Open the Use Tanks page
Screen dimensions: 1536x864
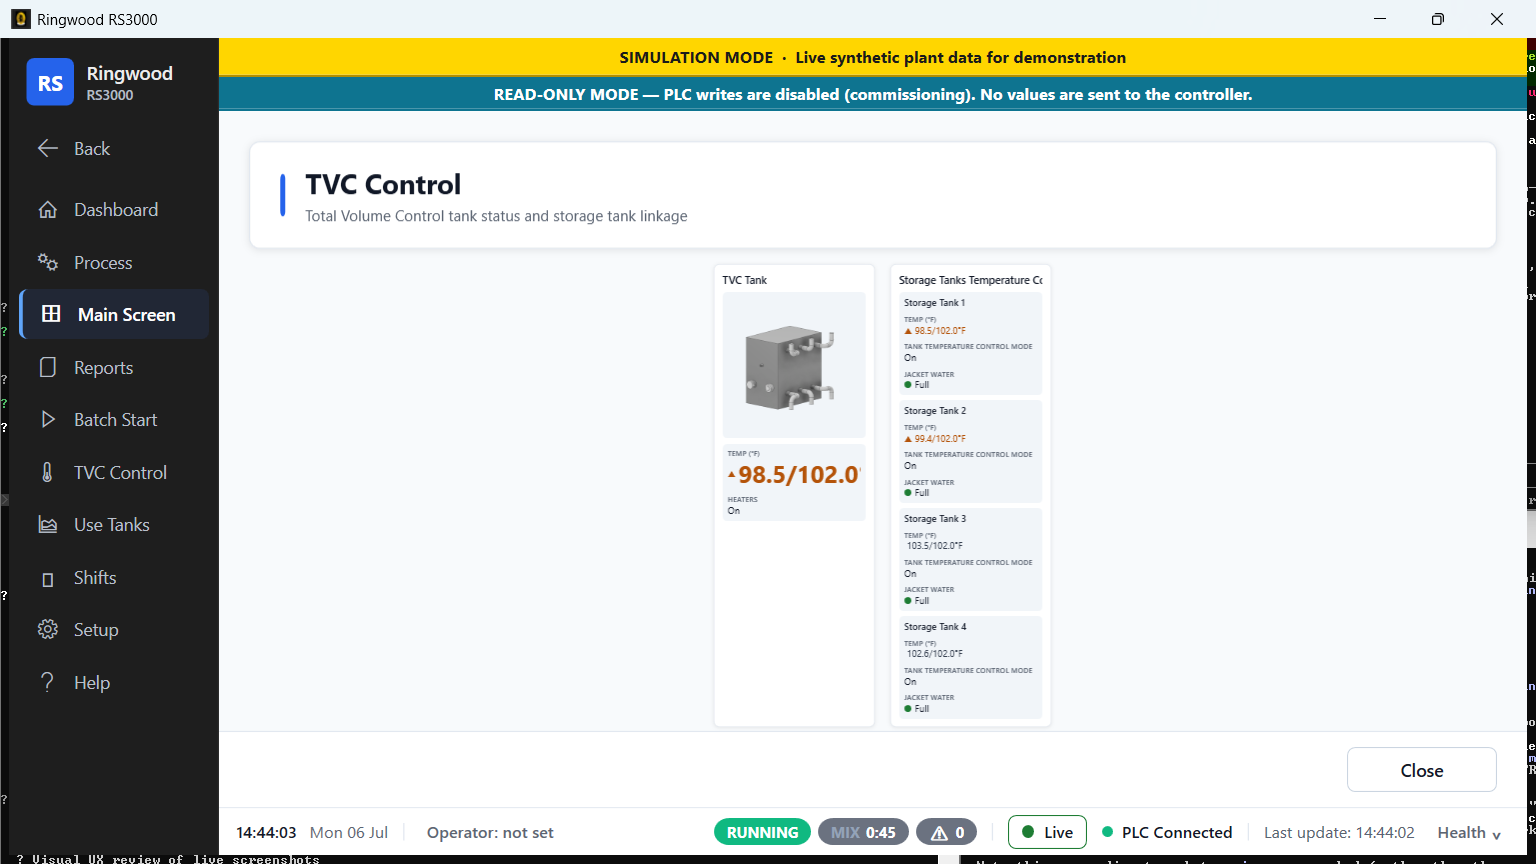(x=114, y=525)
